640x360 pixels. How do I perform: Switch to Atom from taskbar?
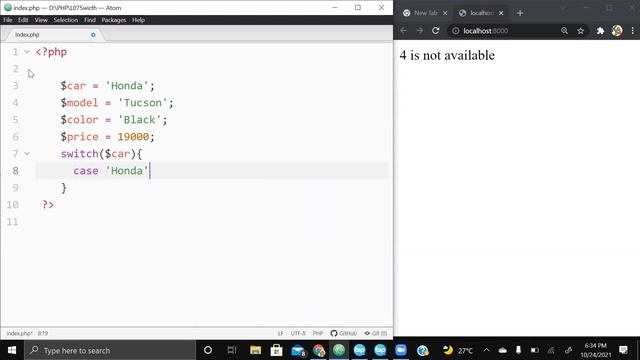tap(339, 350)
